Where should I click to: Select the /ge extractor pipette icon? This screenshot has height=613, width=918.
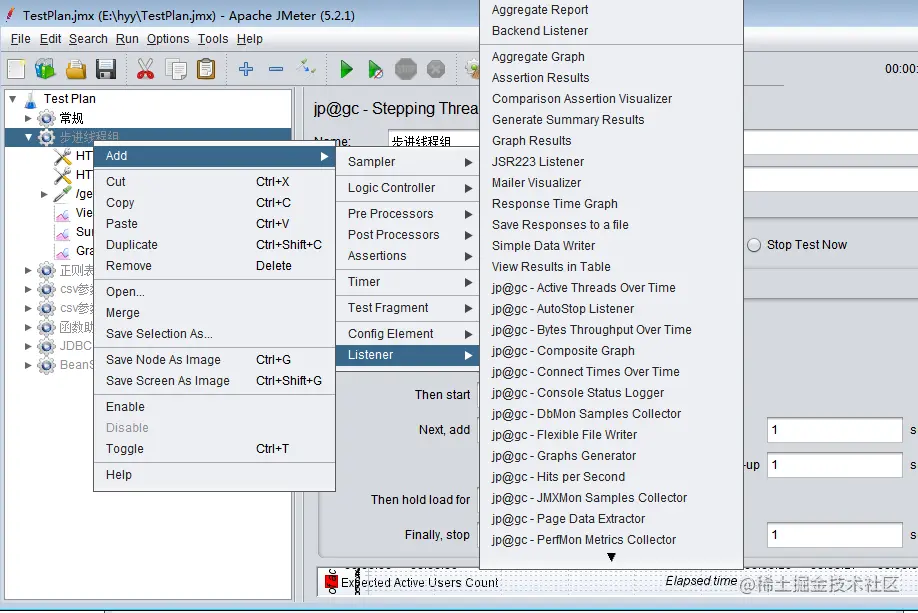[63, 194]
